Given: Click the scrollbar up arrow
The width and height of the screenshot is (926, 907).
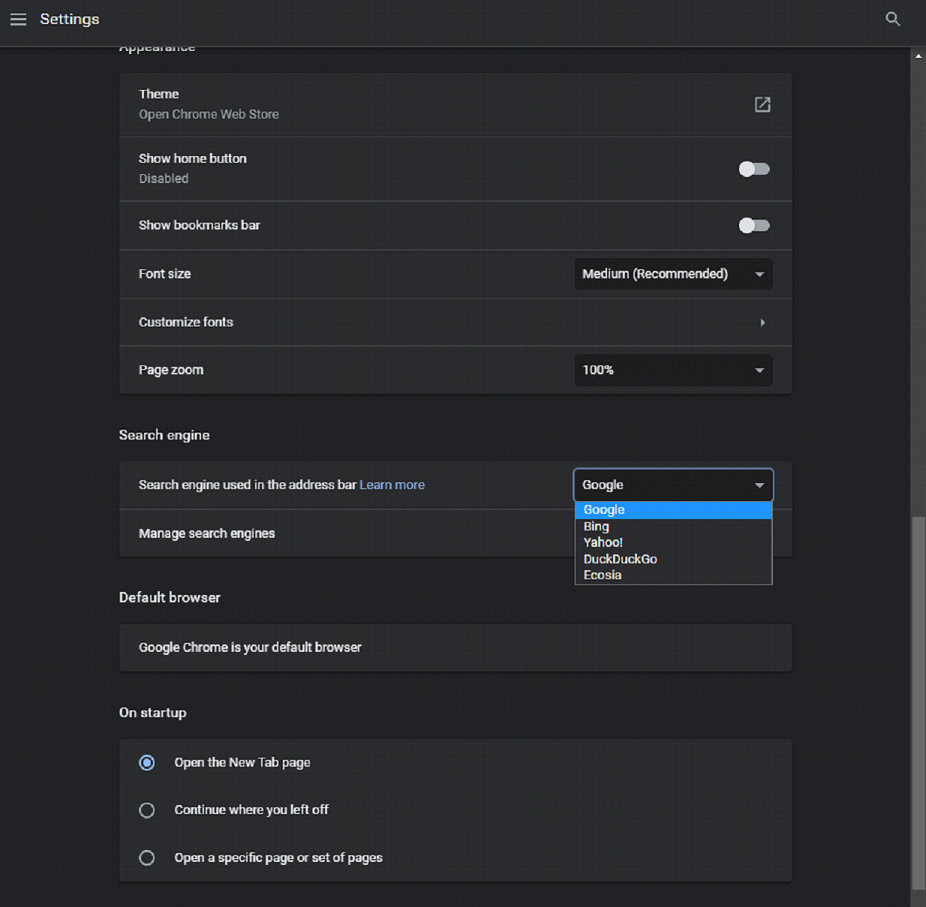Looking at the screenshot, I should pyautogui.click(x=918, y=56).
